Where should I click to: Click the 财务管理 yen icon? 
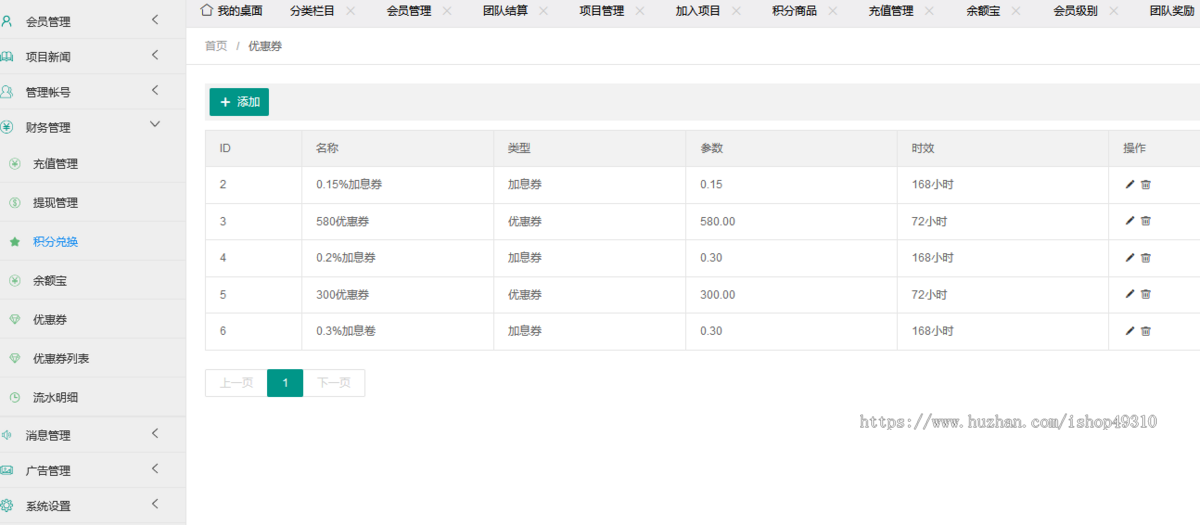click(x=7, y=127)
